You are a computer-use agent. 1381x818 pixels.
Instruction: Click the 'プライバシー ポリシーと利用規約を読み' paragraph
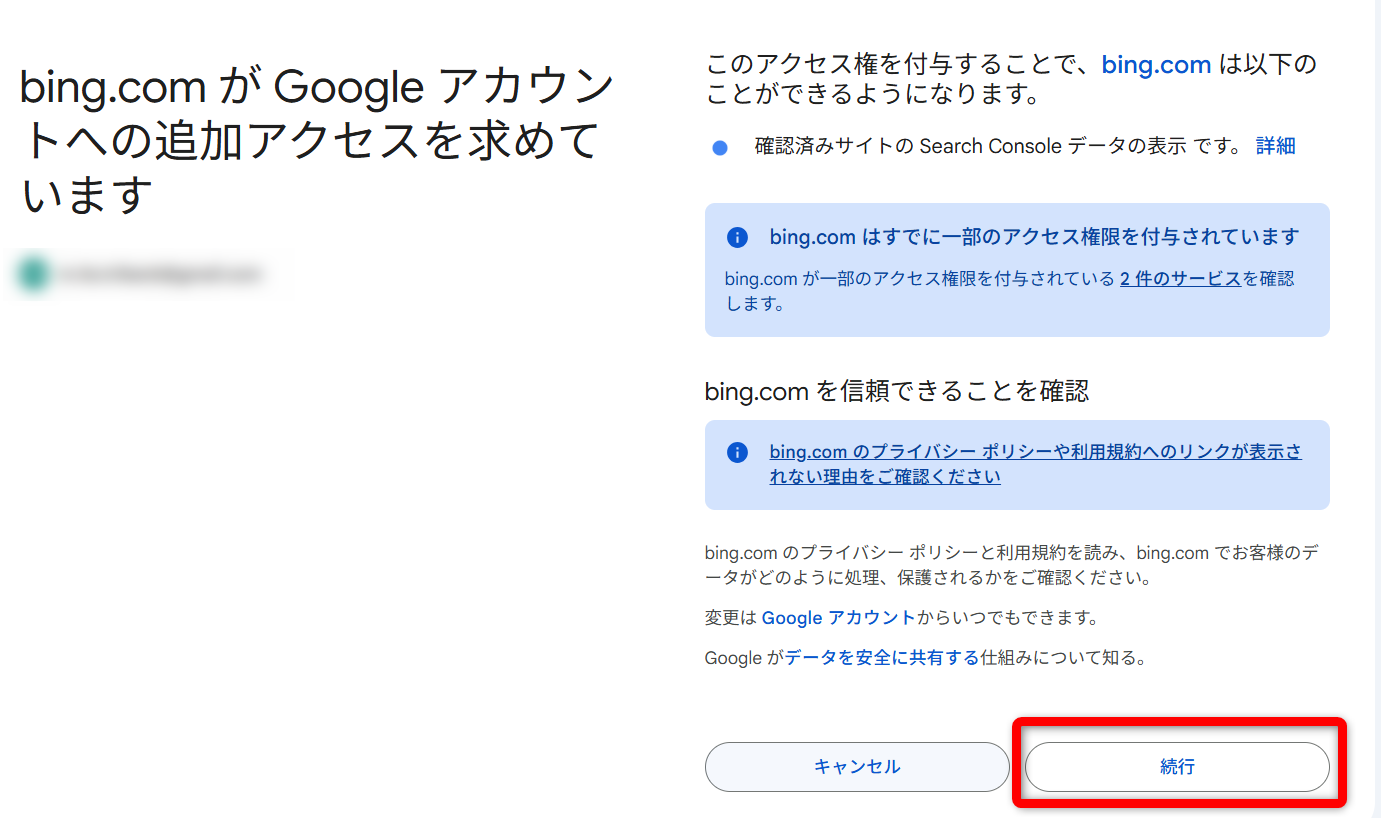pyautogui.click(x=1010, y=565)
